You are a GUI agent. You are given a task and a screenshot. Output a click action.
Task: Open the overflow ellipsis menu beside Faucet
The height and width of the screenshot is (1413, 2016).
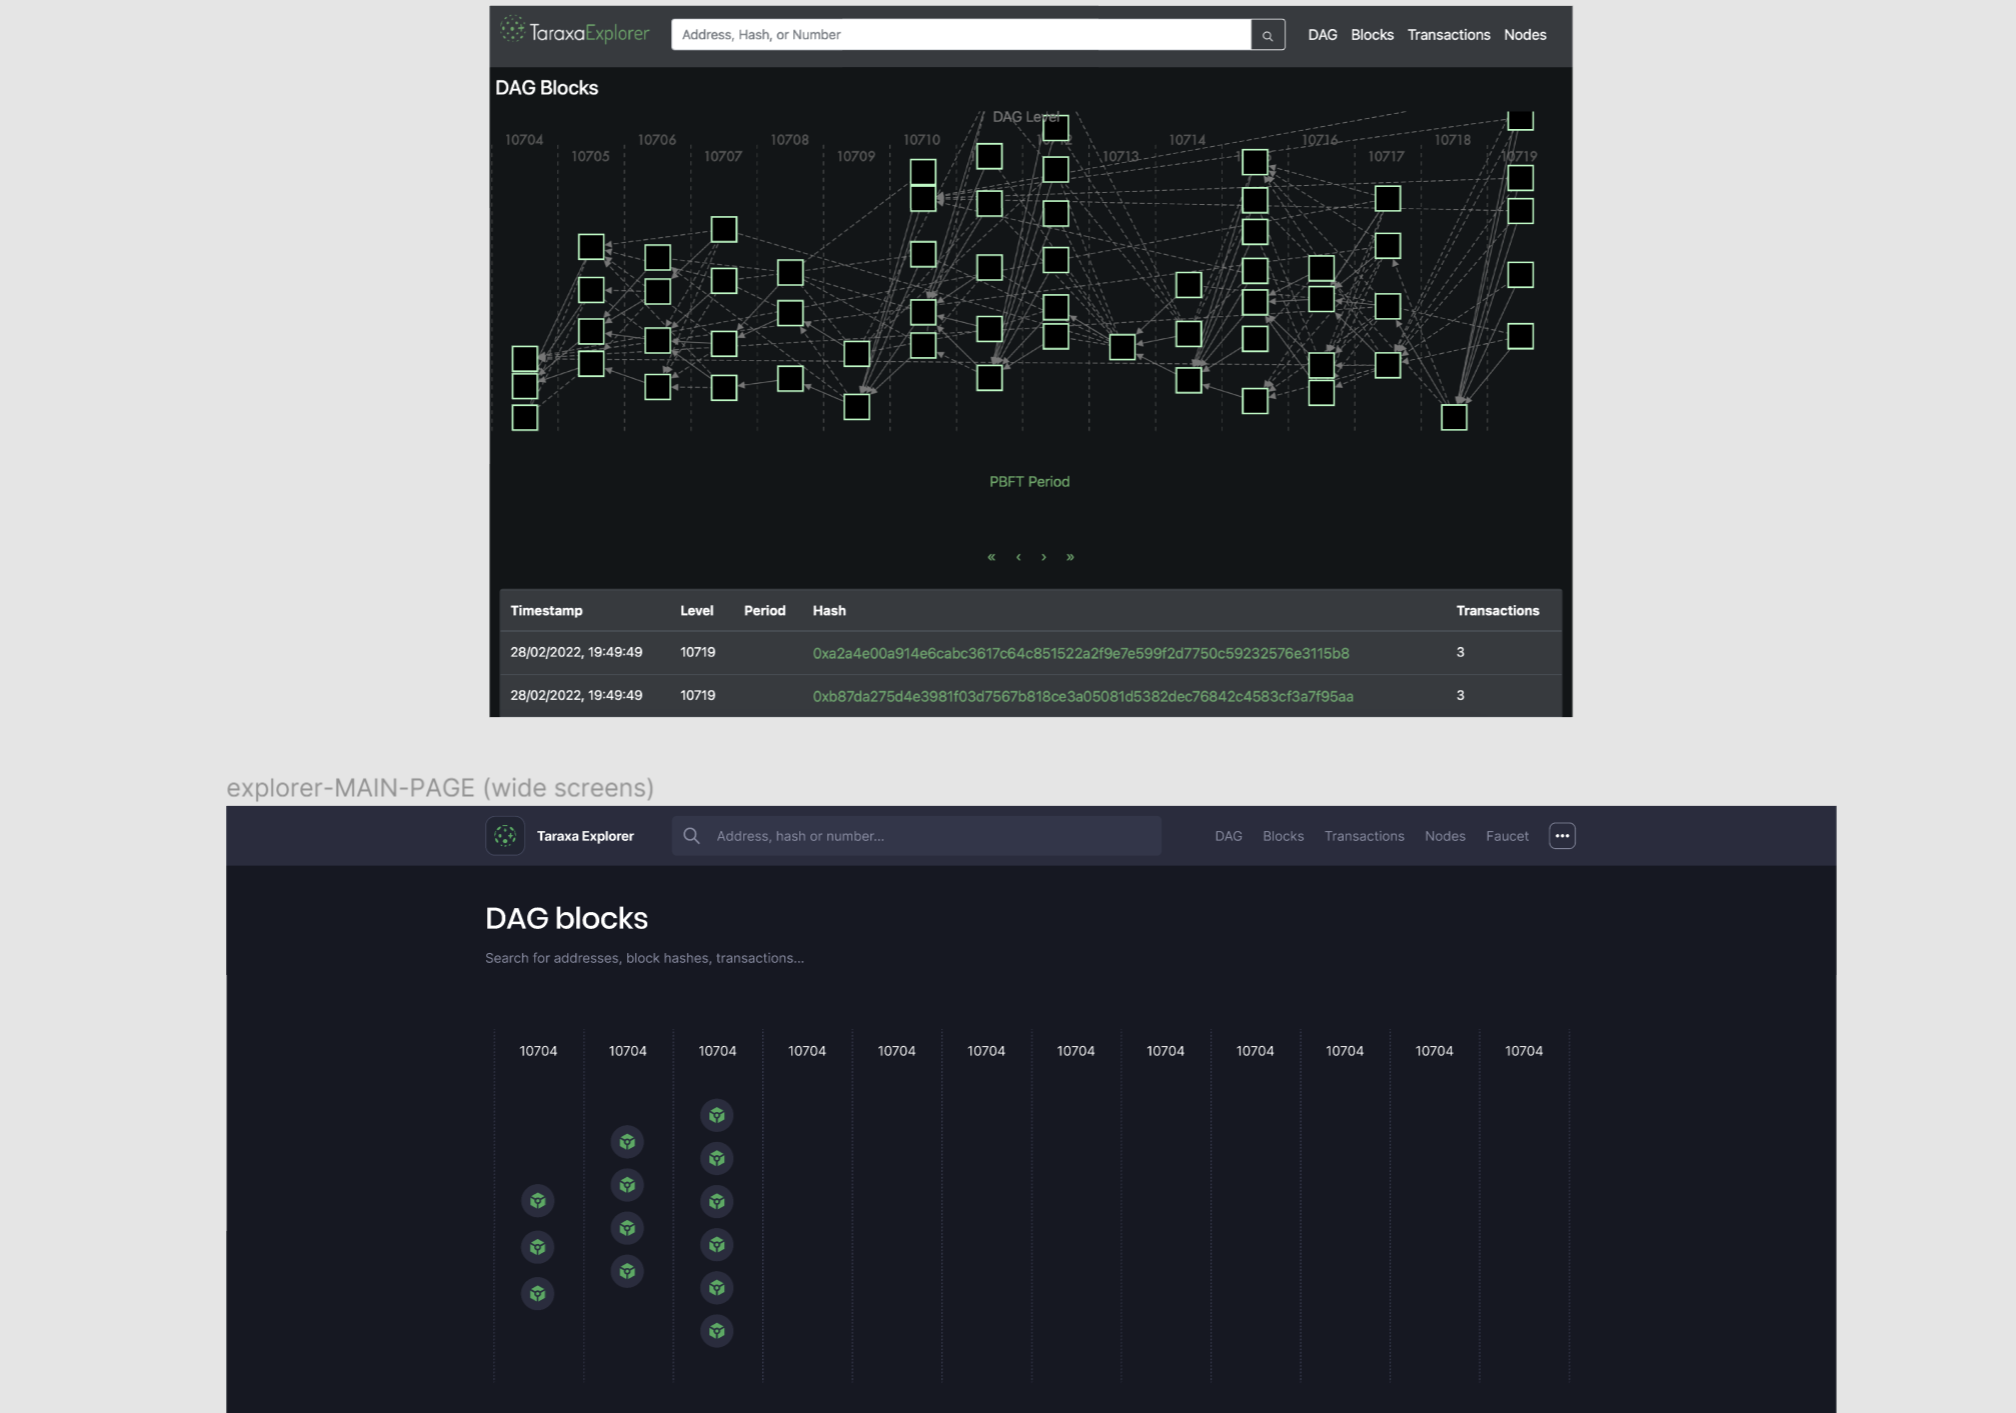1561,836
